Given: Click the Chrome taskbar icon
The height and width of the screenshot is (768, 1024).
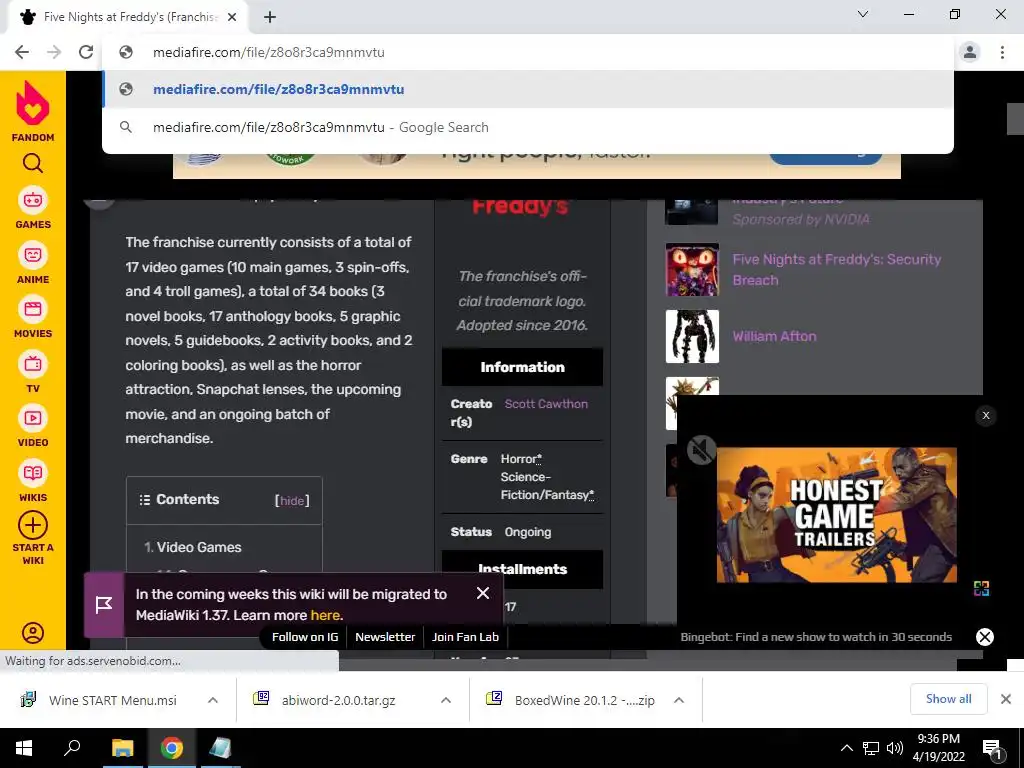Looking at the screenshot, I should coord(172,748).
